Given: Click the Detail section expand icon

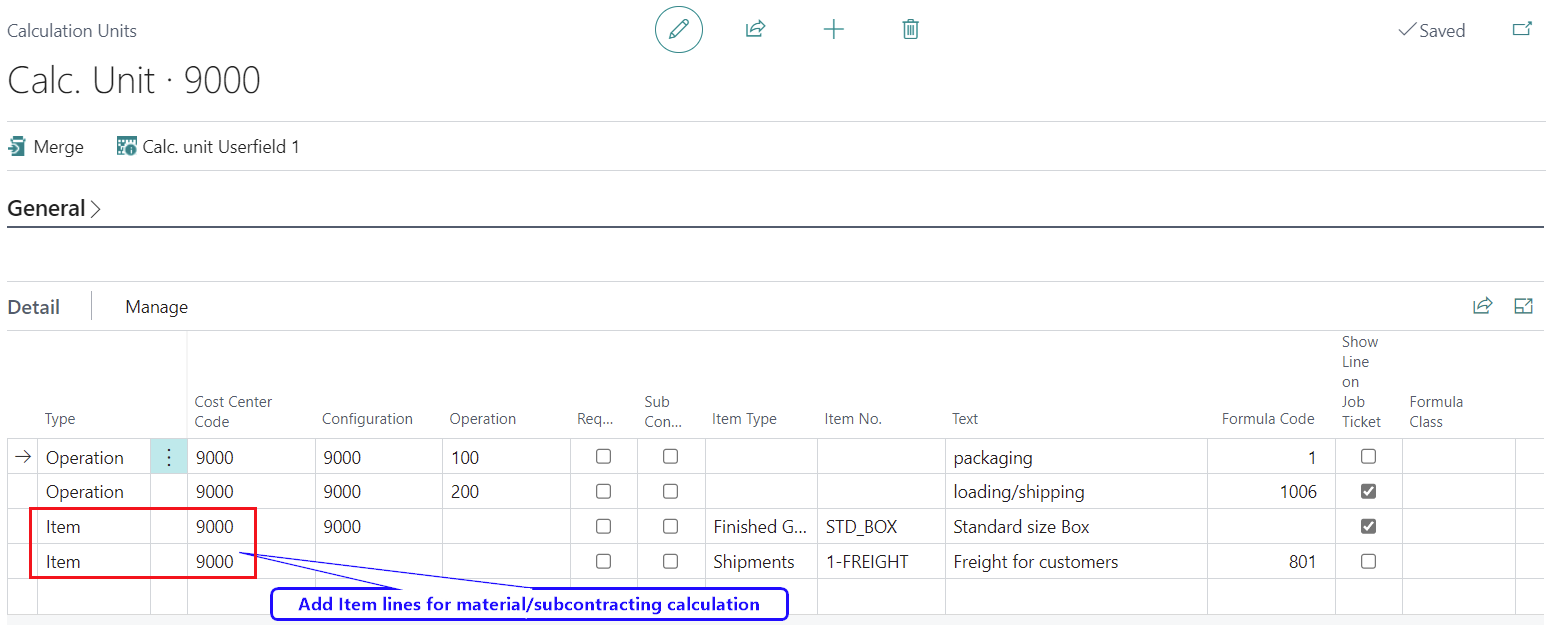Looking at the screenshot, I should (1523, 306).
